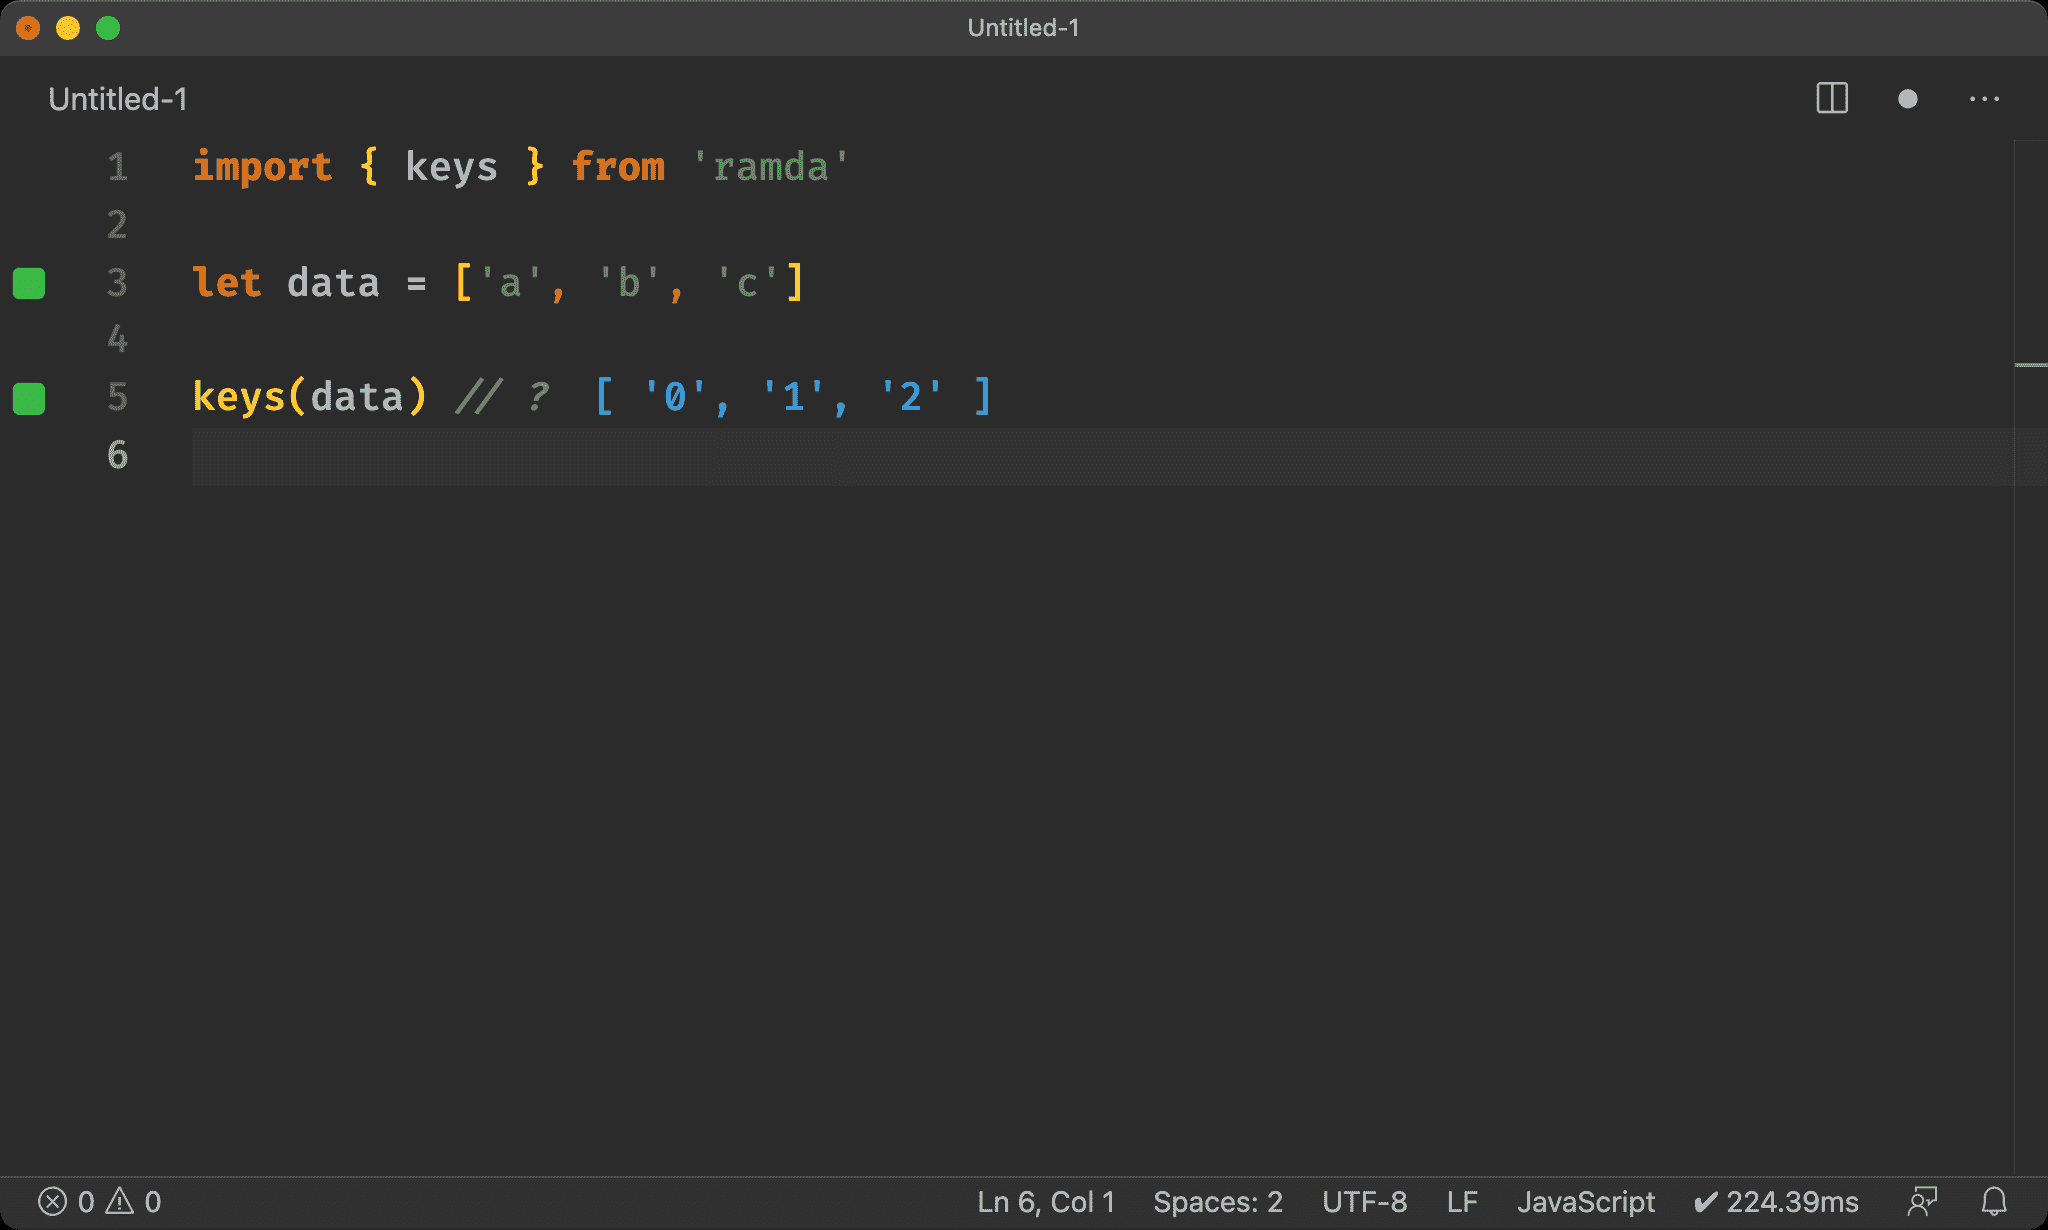
Task: Click line number 5 in the gutter
Action: pos(118,398)
